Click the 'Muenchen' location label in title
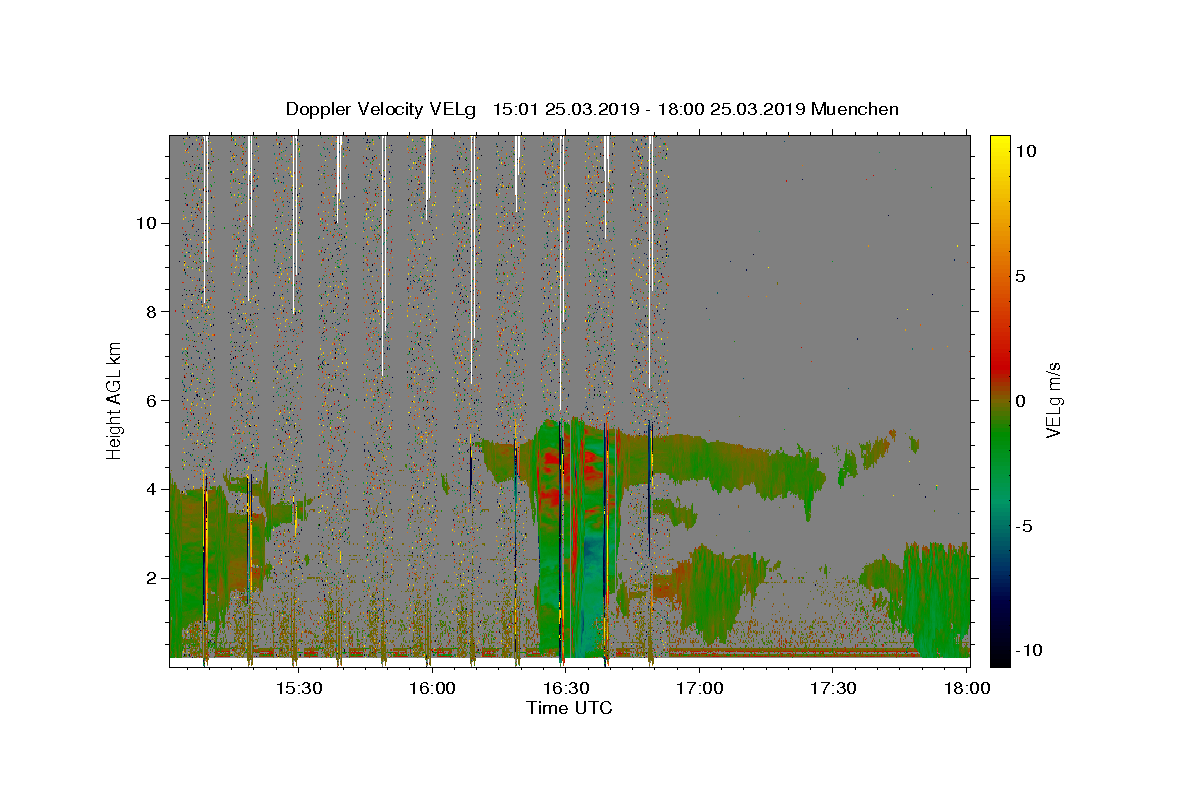The width and height of the screenshot is (1200, 800). click(x=855, y=109)
